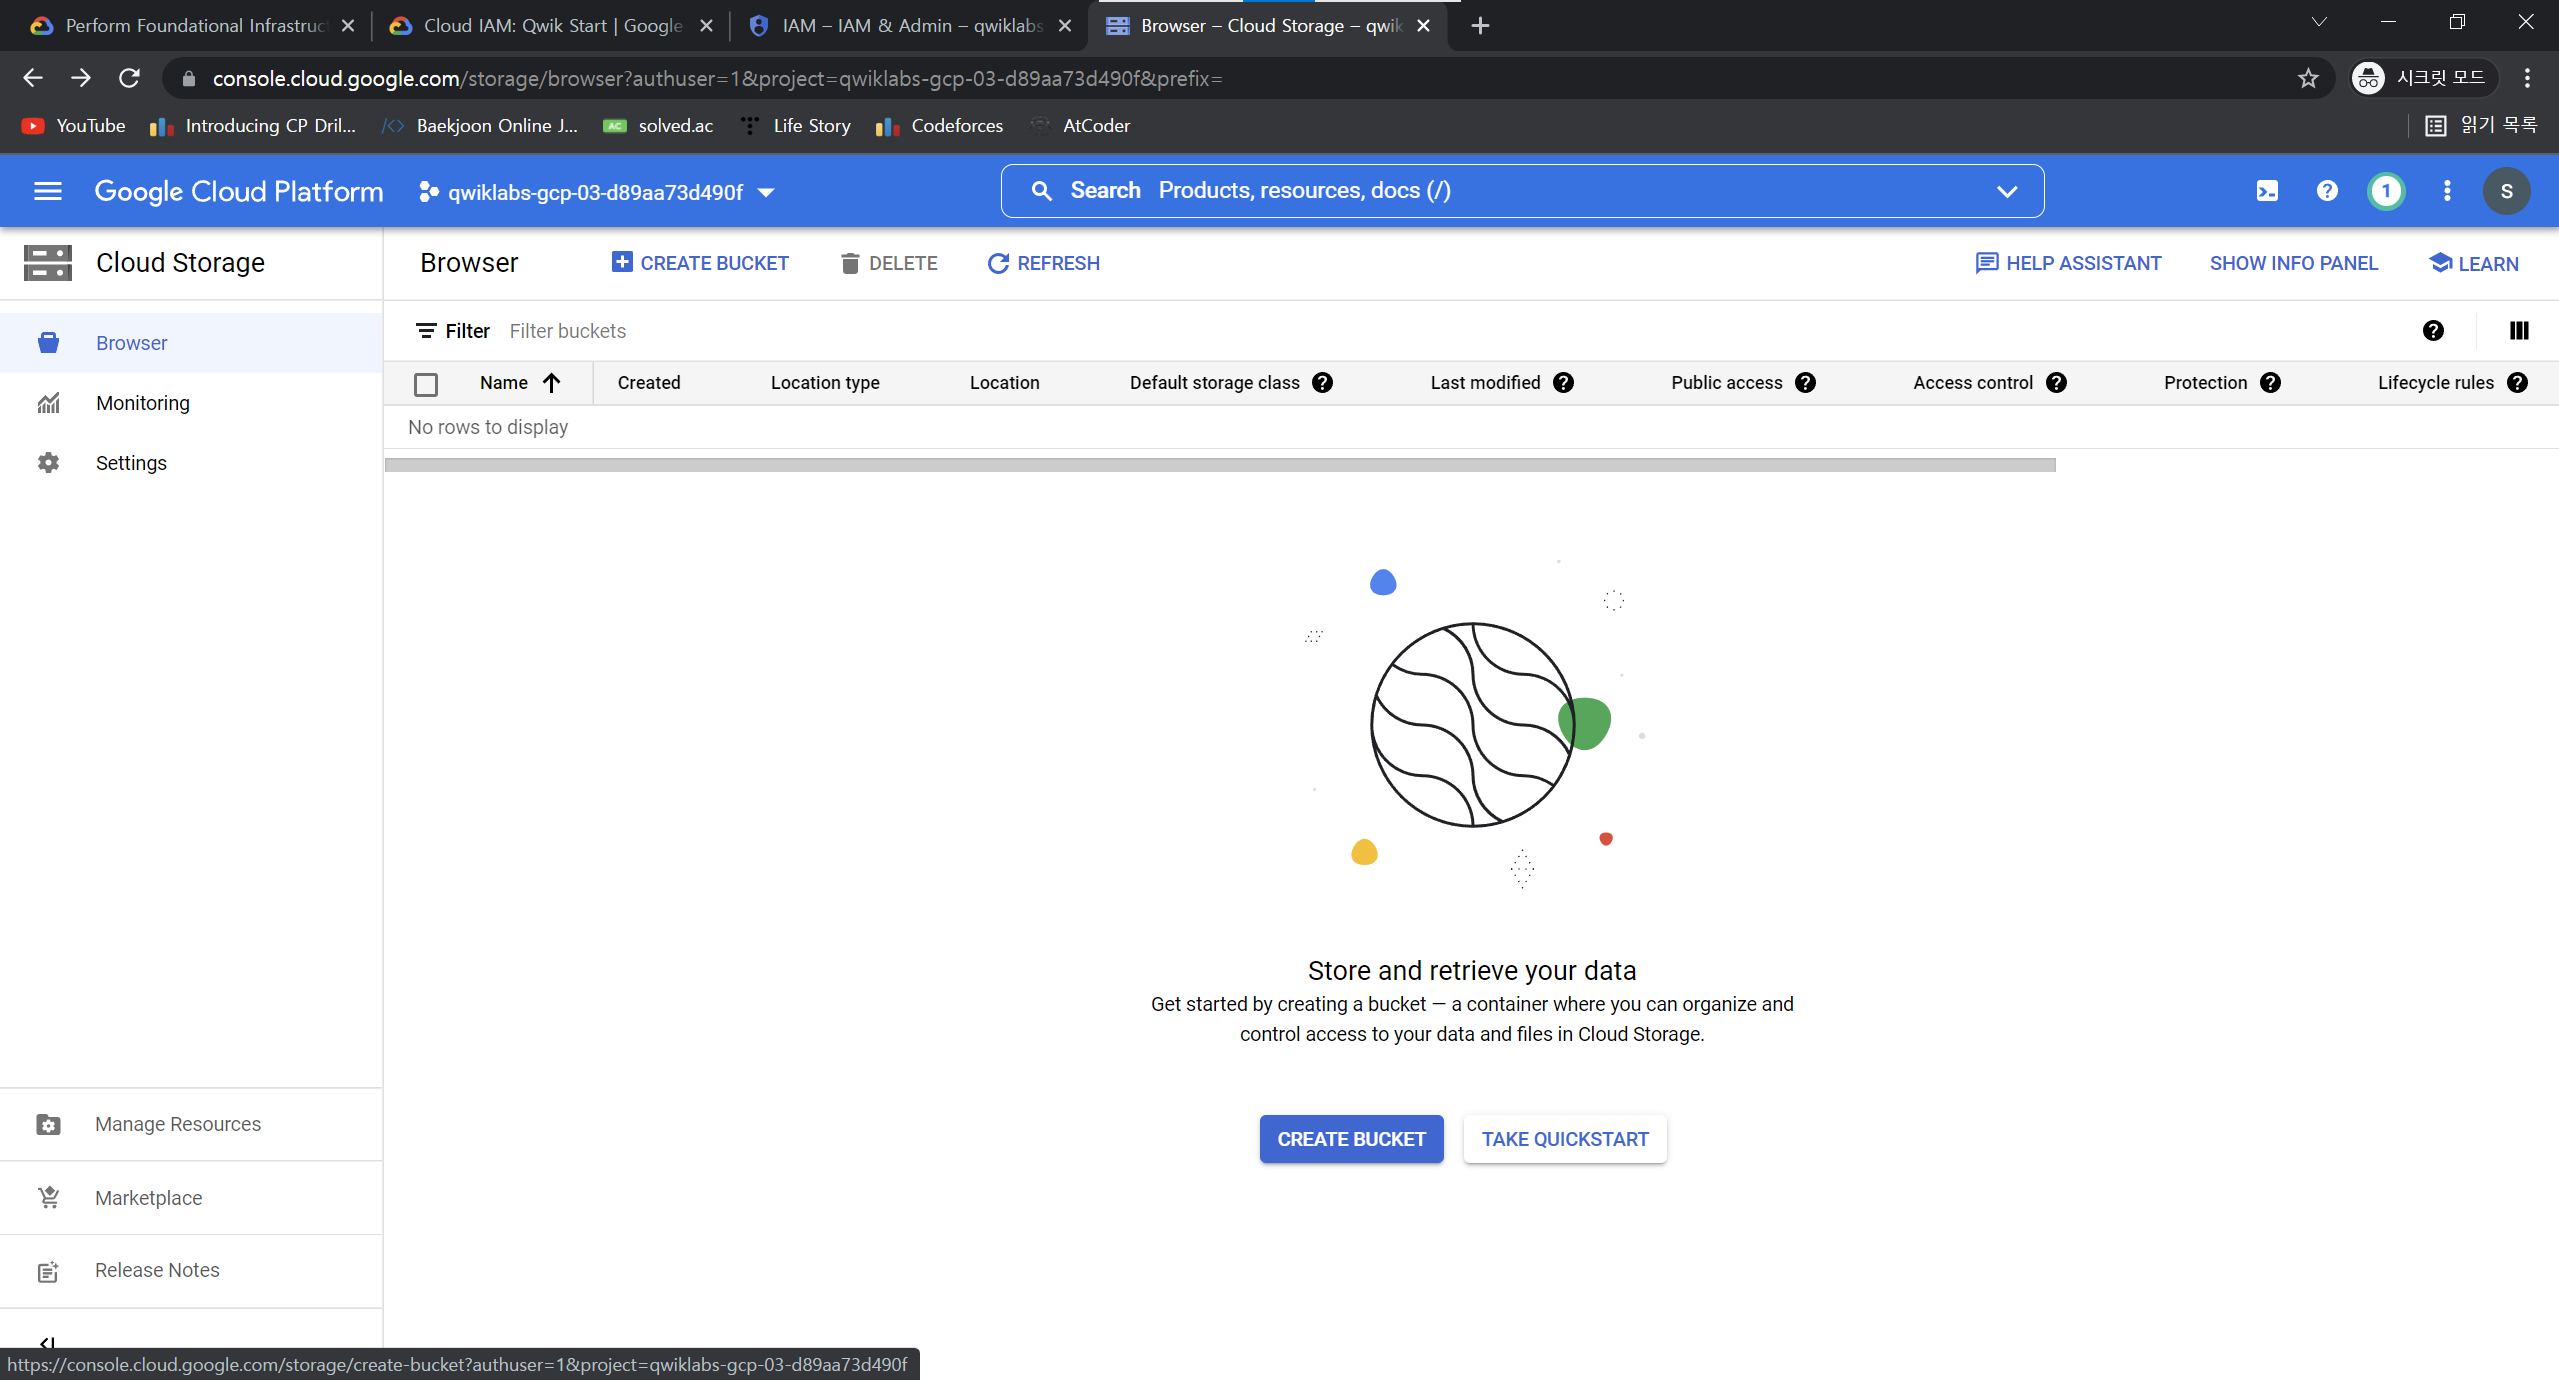The height and width of the screenshot is (1380, 2559).
Task: Click the horizontal table scrollbar
Action: click(x=1220, y=465)
